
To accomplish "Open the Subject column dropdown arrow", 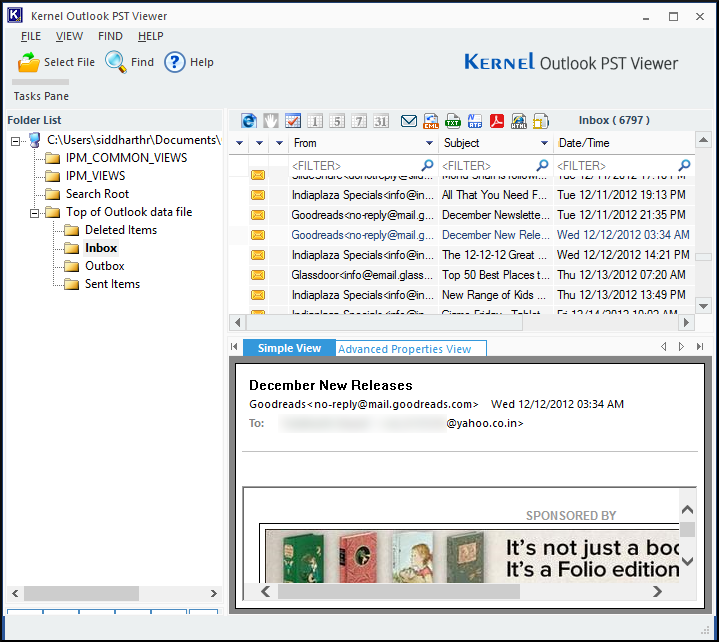I will [544, 143].
